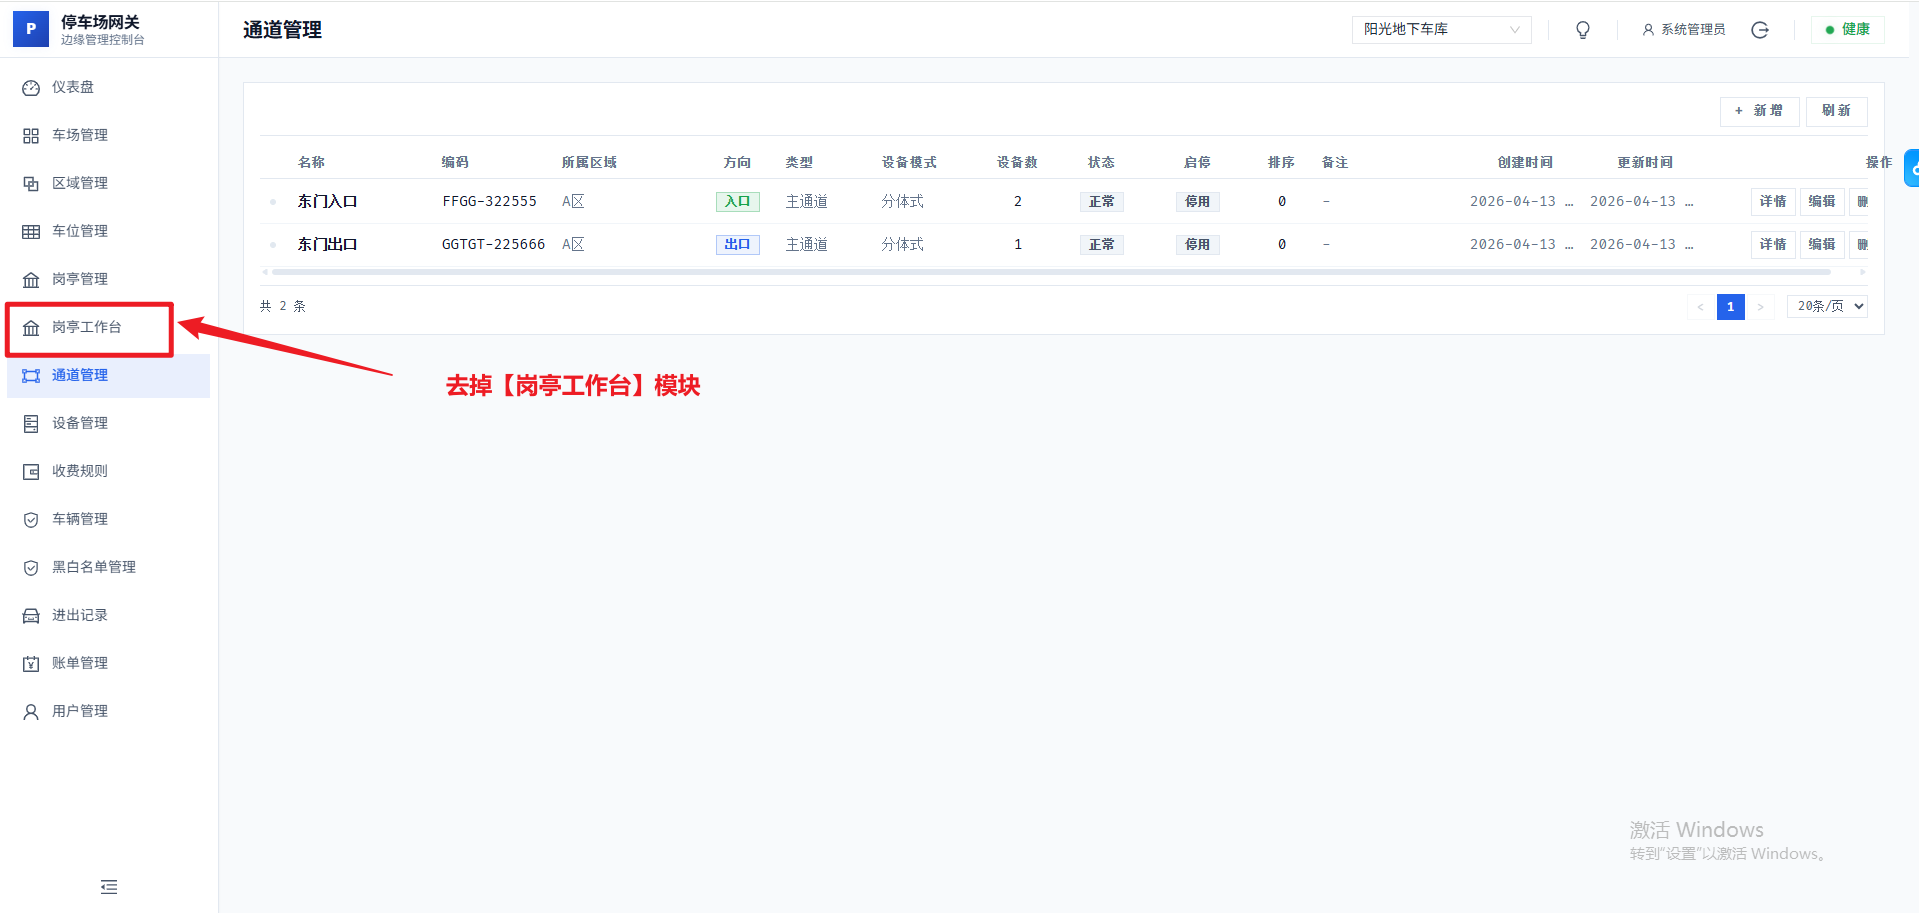1919x913 pixels.
Task: Open the 阳光地下车库 parking lot dropdown
Action: (1441, 30)
